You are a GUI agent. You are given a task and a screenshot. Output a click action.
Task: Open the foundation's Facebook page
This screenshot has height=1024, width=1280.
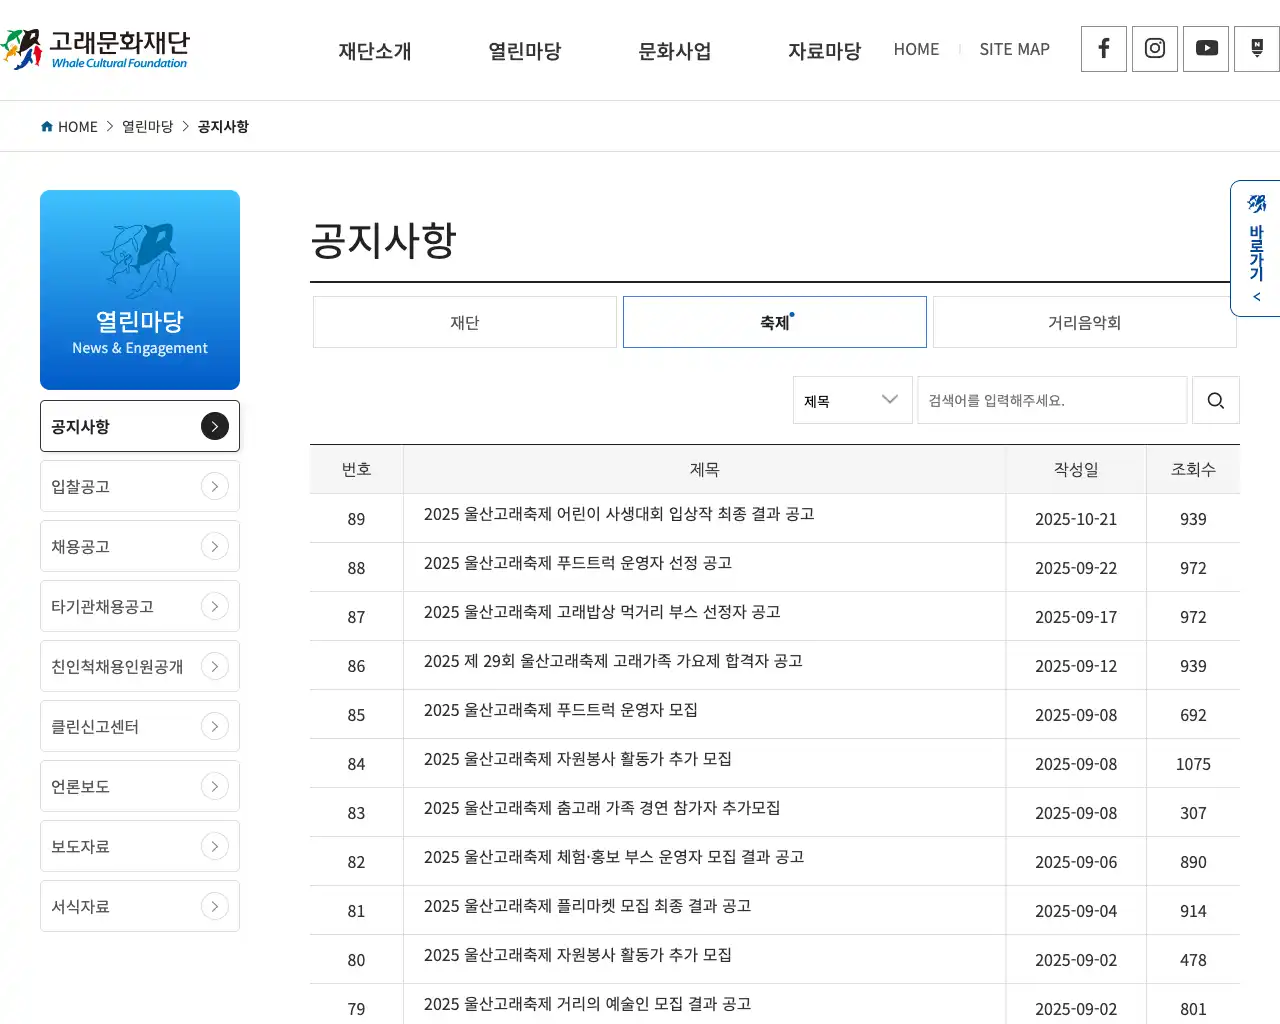click(x=1103, y=49)
